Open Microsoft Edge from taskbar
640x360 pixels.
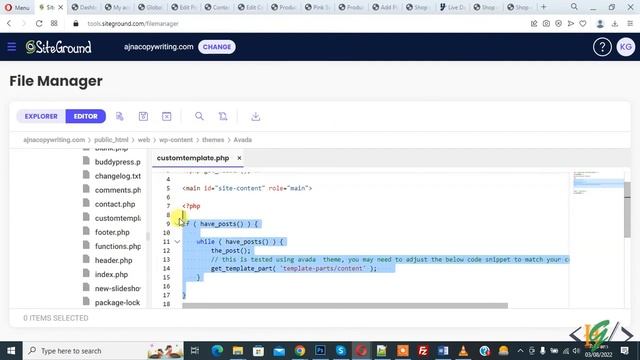tap(217, 351)
